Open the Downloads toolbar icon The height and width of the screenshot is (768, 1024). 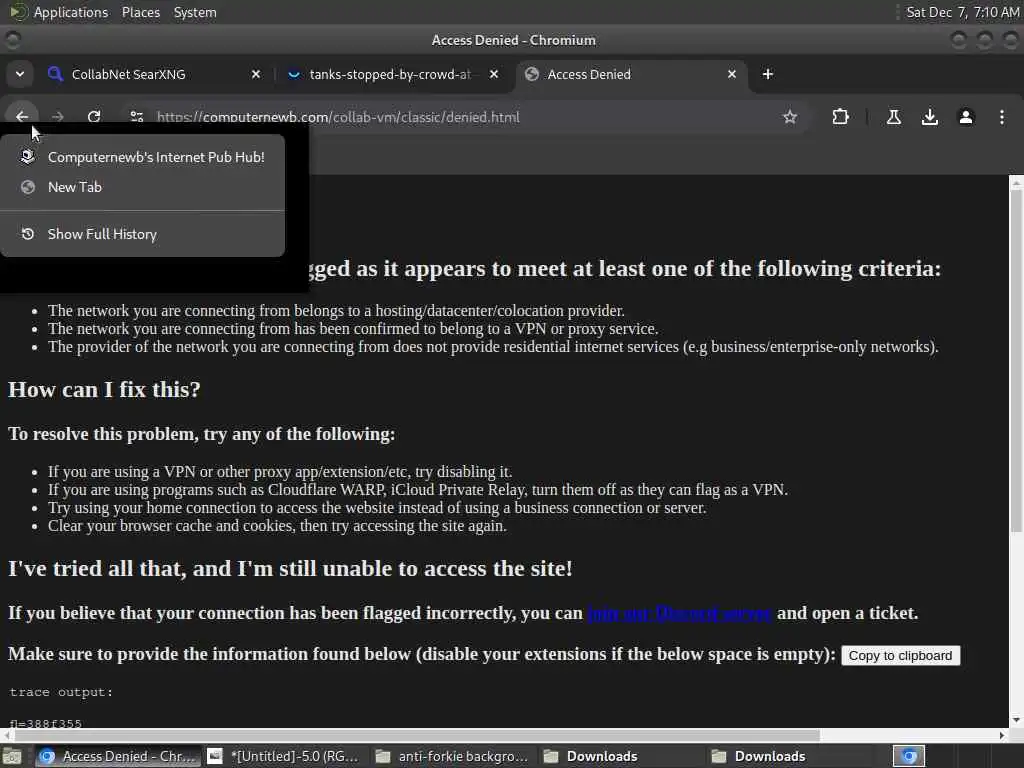(929, 117)
